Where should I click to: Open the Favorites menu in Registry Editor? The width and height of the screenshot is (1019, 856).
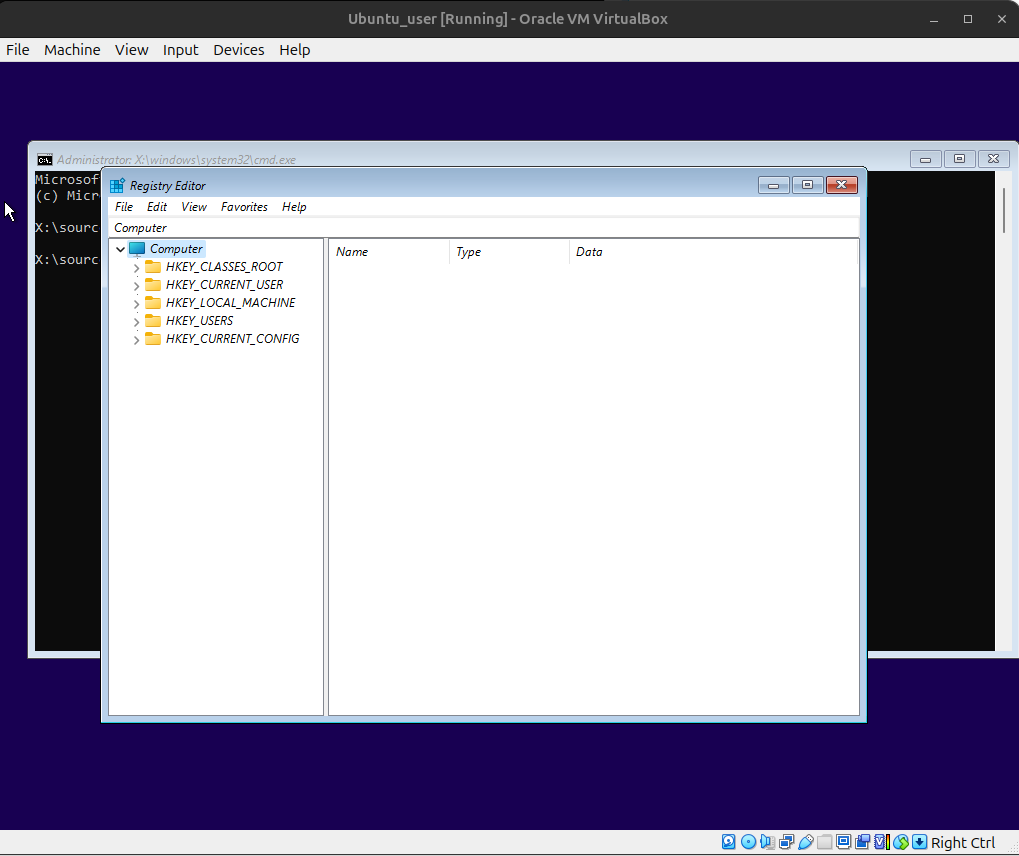pyautogui.click(x=244, y=207)
